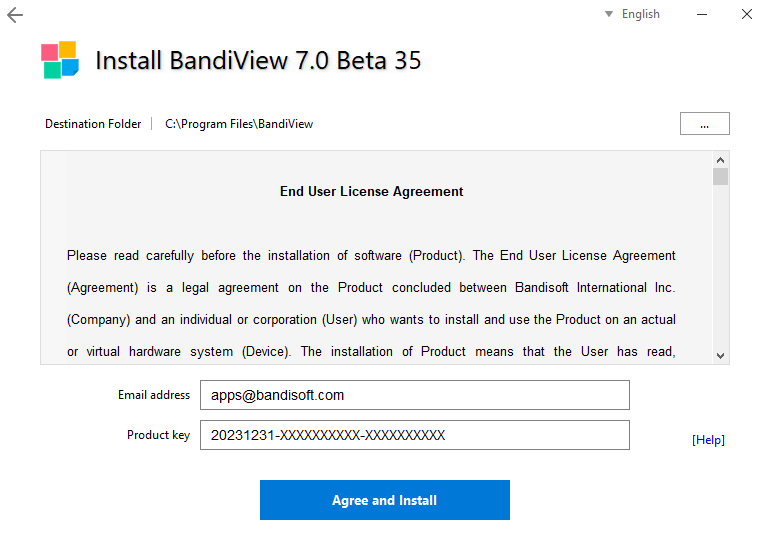Close the BandiView installer window
Screen dimensions: 770x550
tap(746, 14)
